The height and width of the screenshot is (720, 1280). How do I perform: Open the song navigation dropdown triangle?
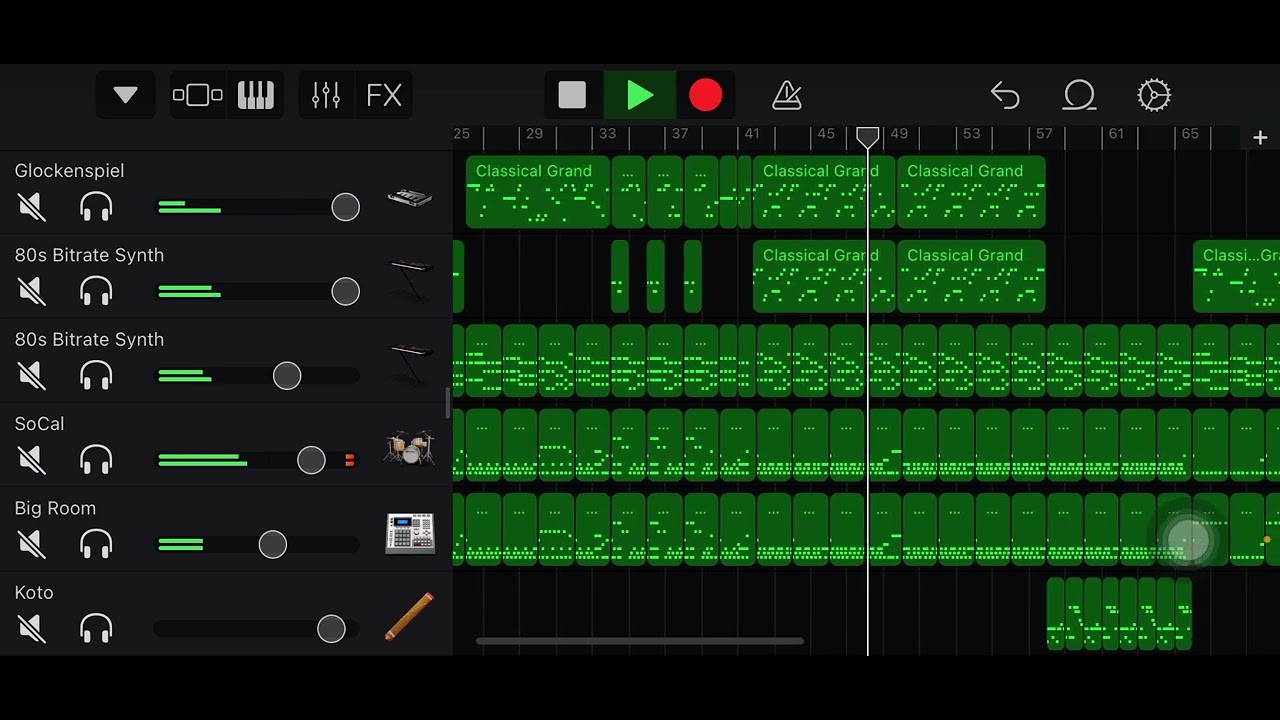click(125, 95)
